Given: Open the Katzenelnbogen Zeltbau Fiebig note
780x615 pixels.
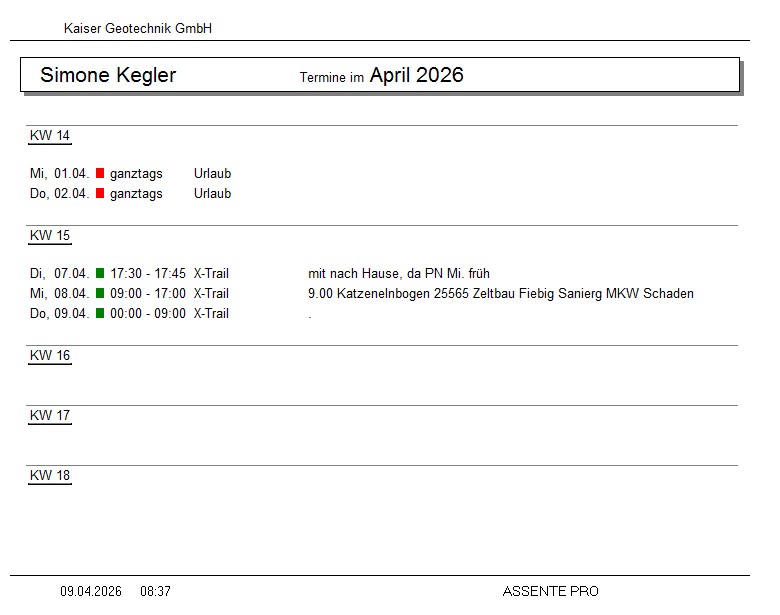Looking at the screenshot, I should tap(501, 294).
